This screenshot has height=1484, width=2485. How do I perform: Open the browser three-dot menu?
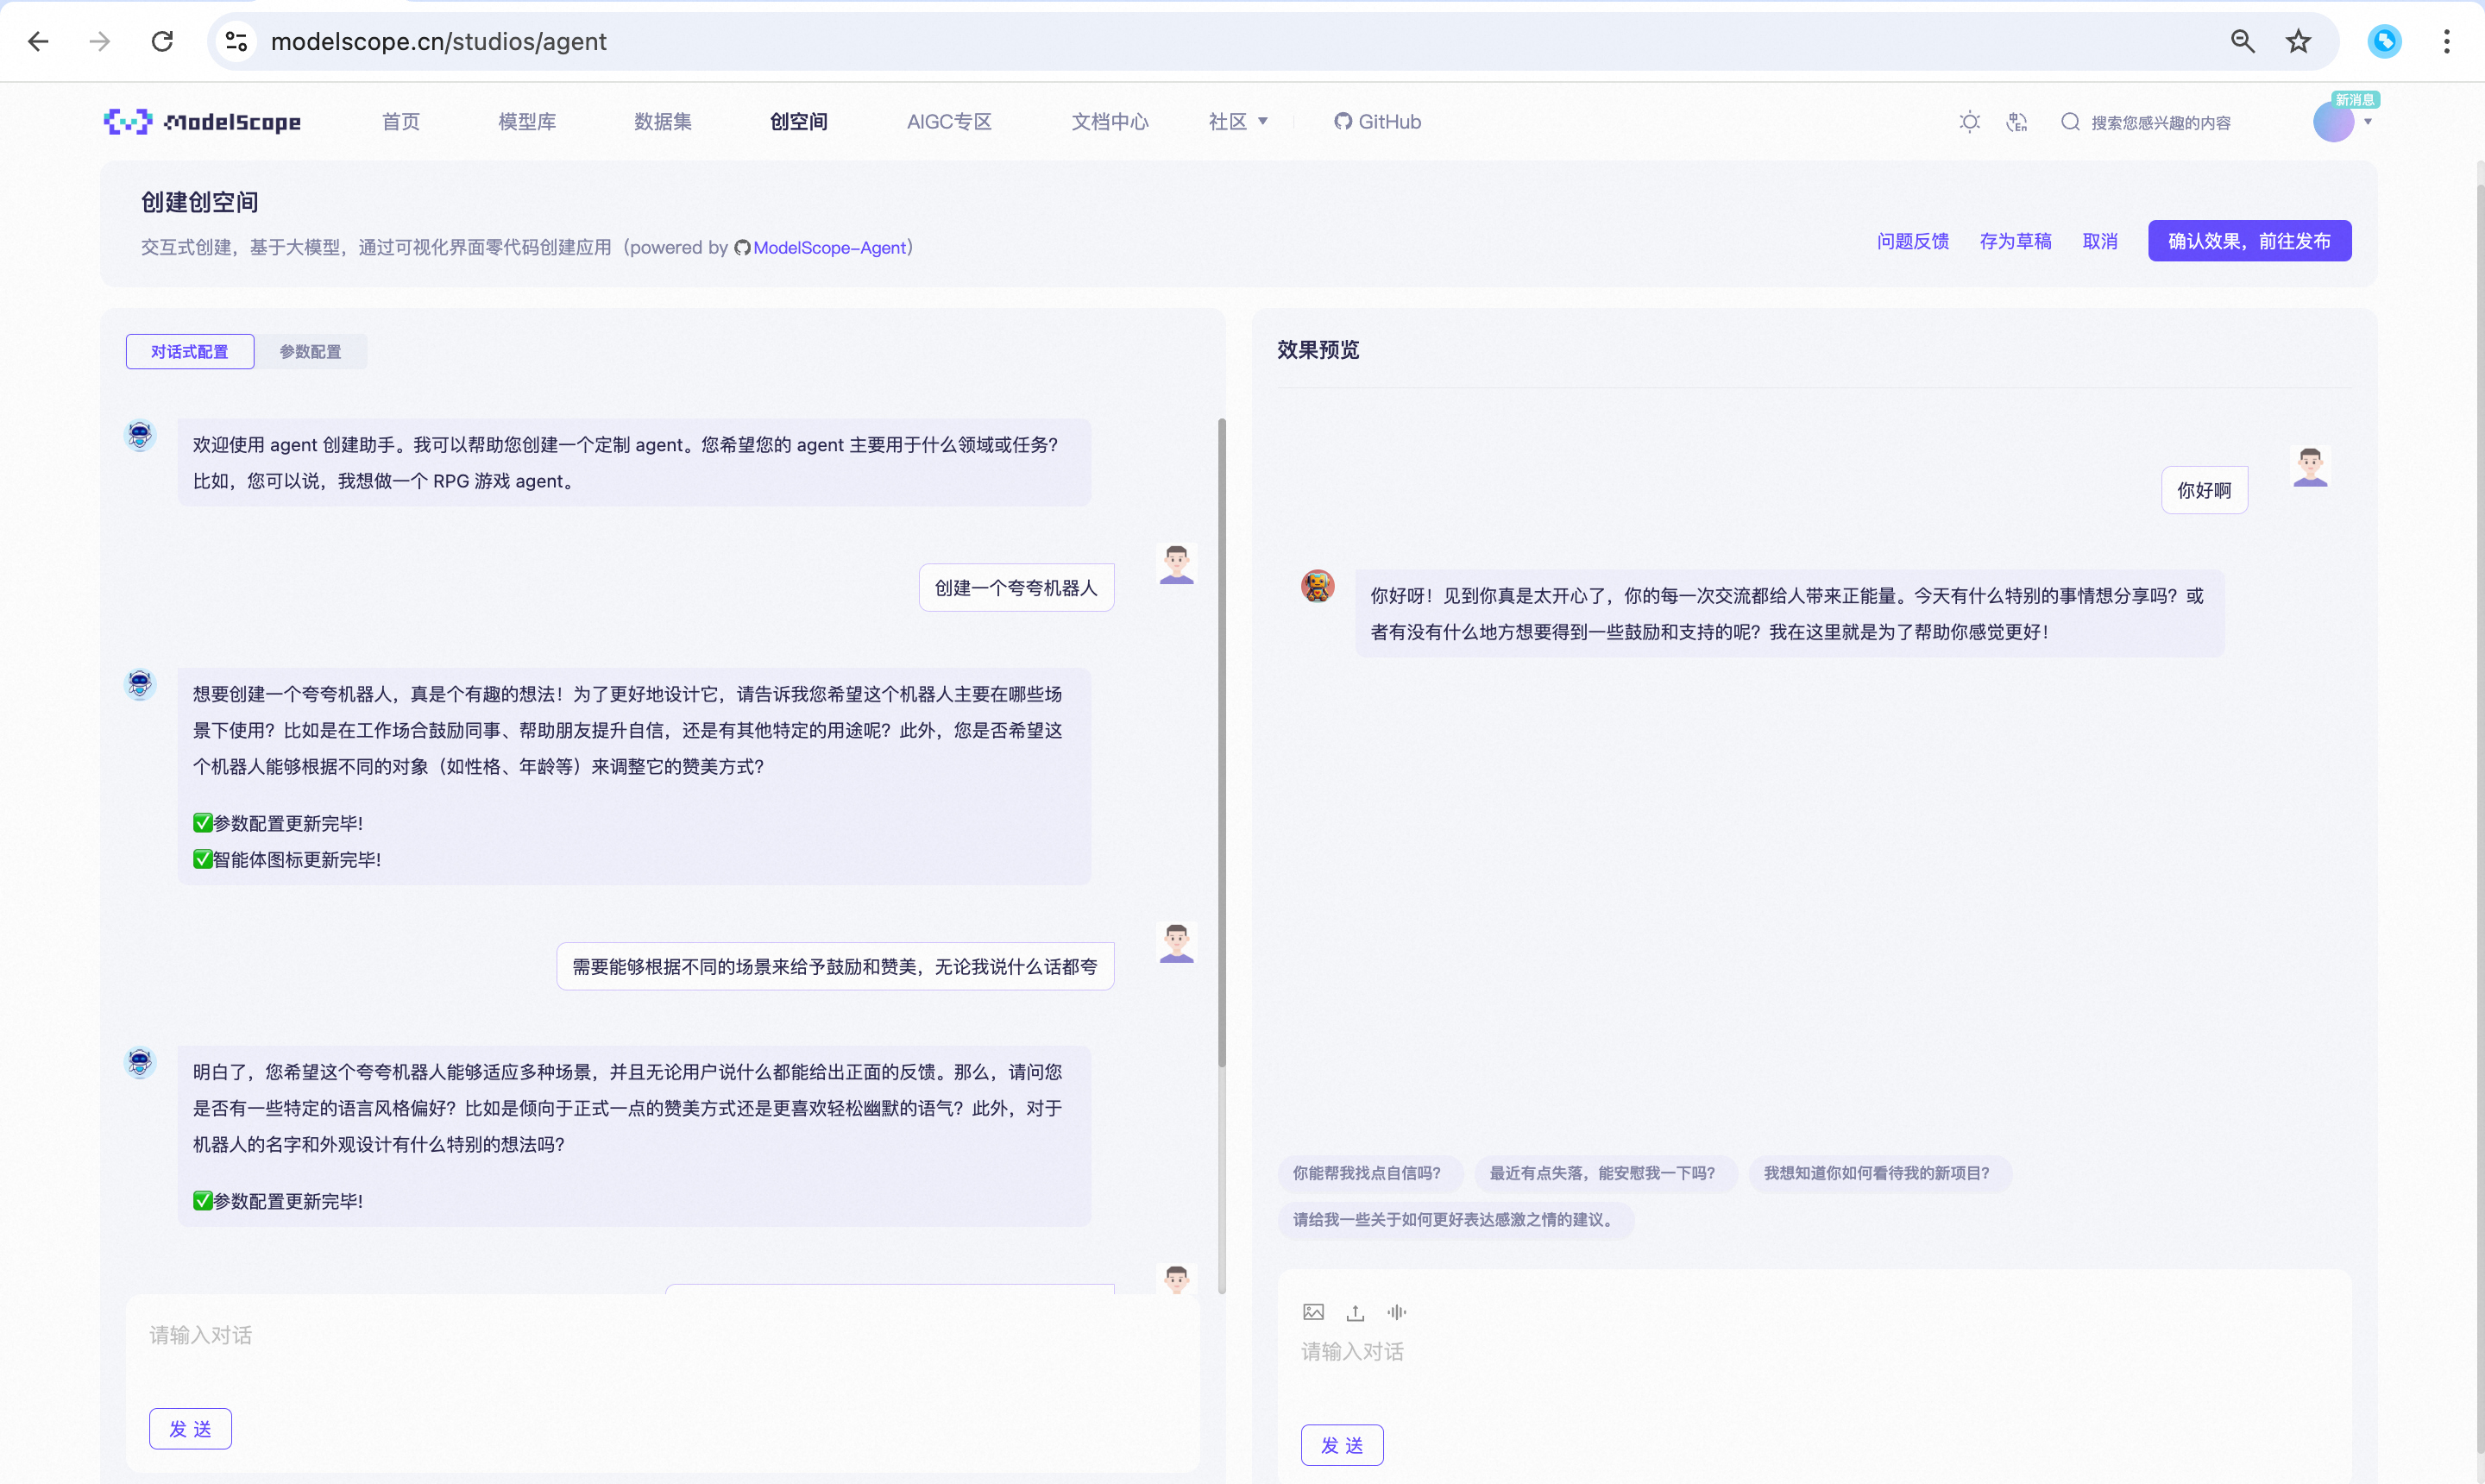(x=2447, y=41)
